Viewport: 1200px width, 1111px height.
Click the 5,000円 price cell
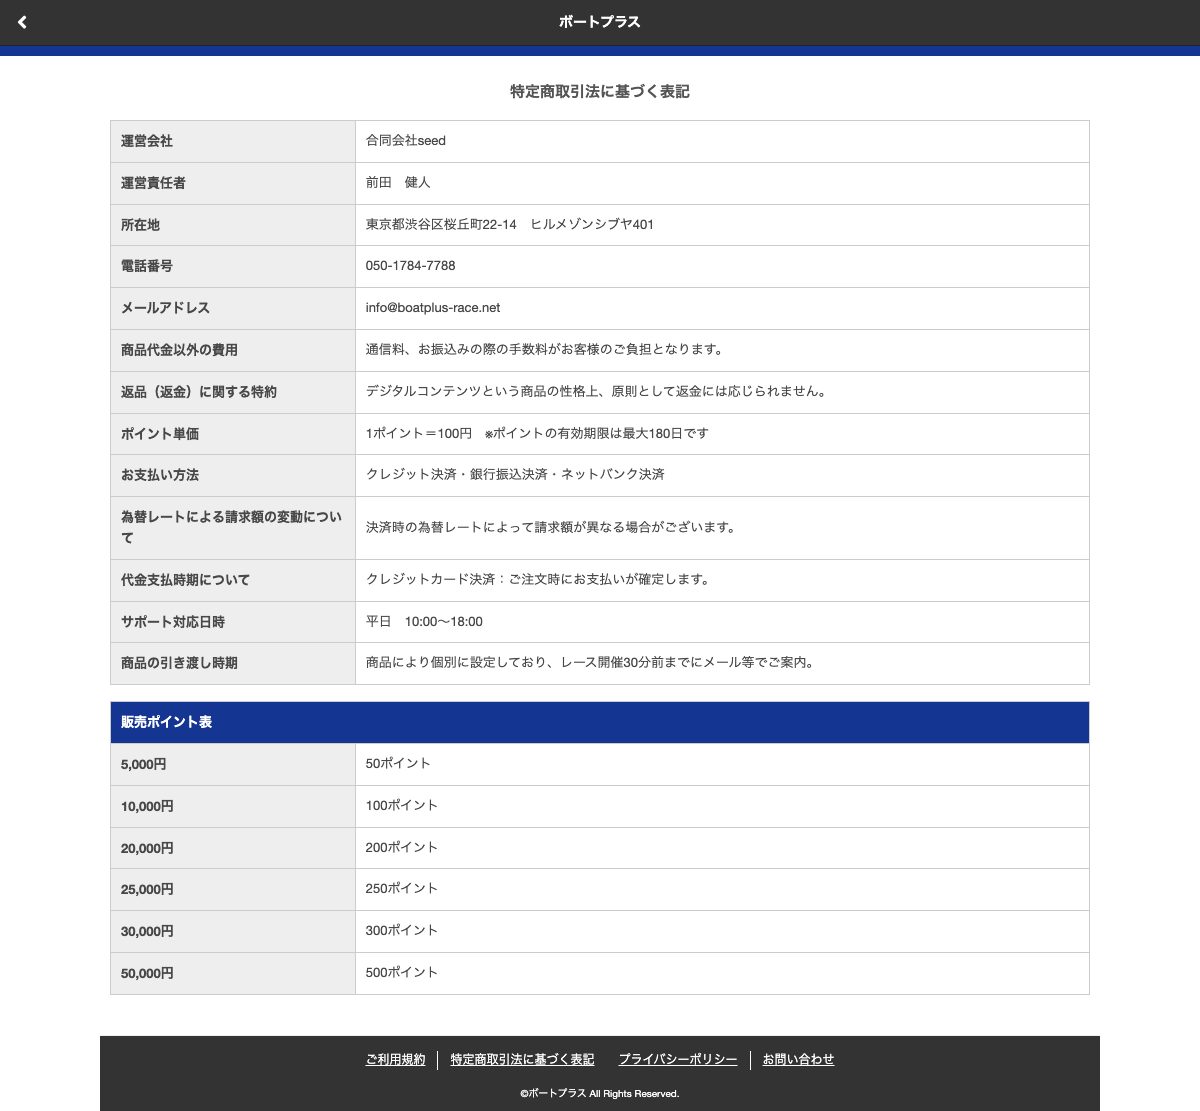233,764
